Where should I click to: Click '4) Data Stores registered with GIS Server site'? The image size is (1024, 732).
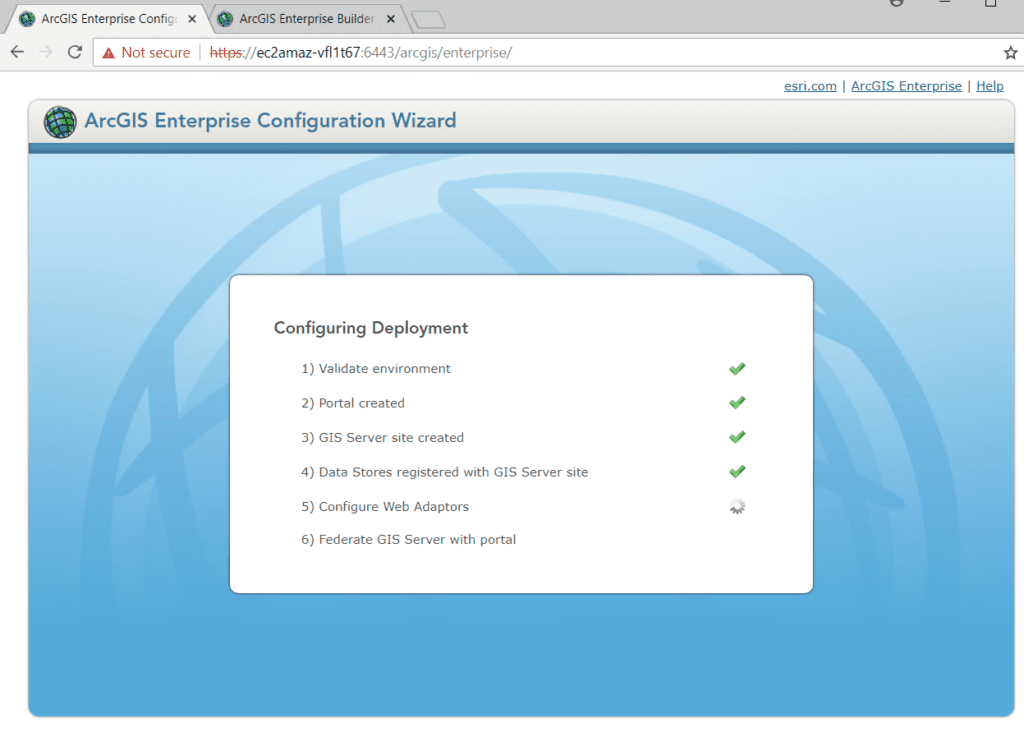[x=444, y=472]
